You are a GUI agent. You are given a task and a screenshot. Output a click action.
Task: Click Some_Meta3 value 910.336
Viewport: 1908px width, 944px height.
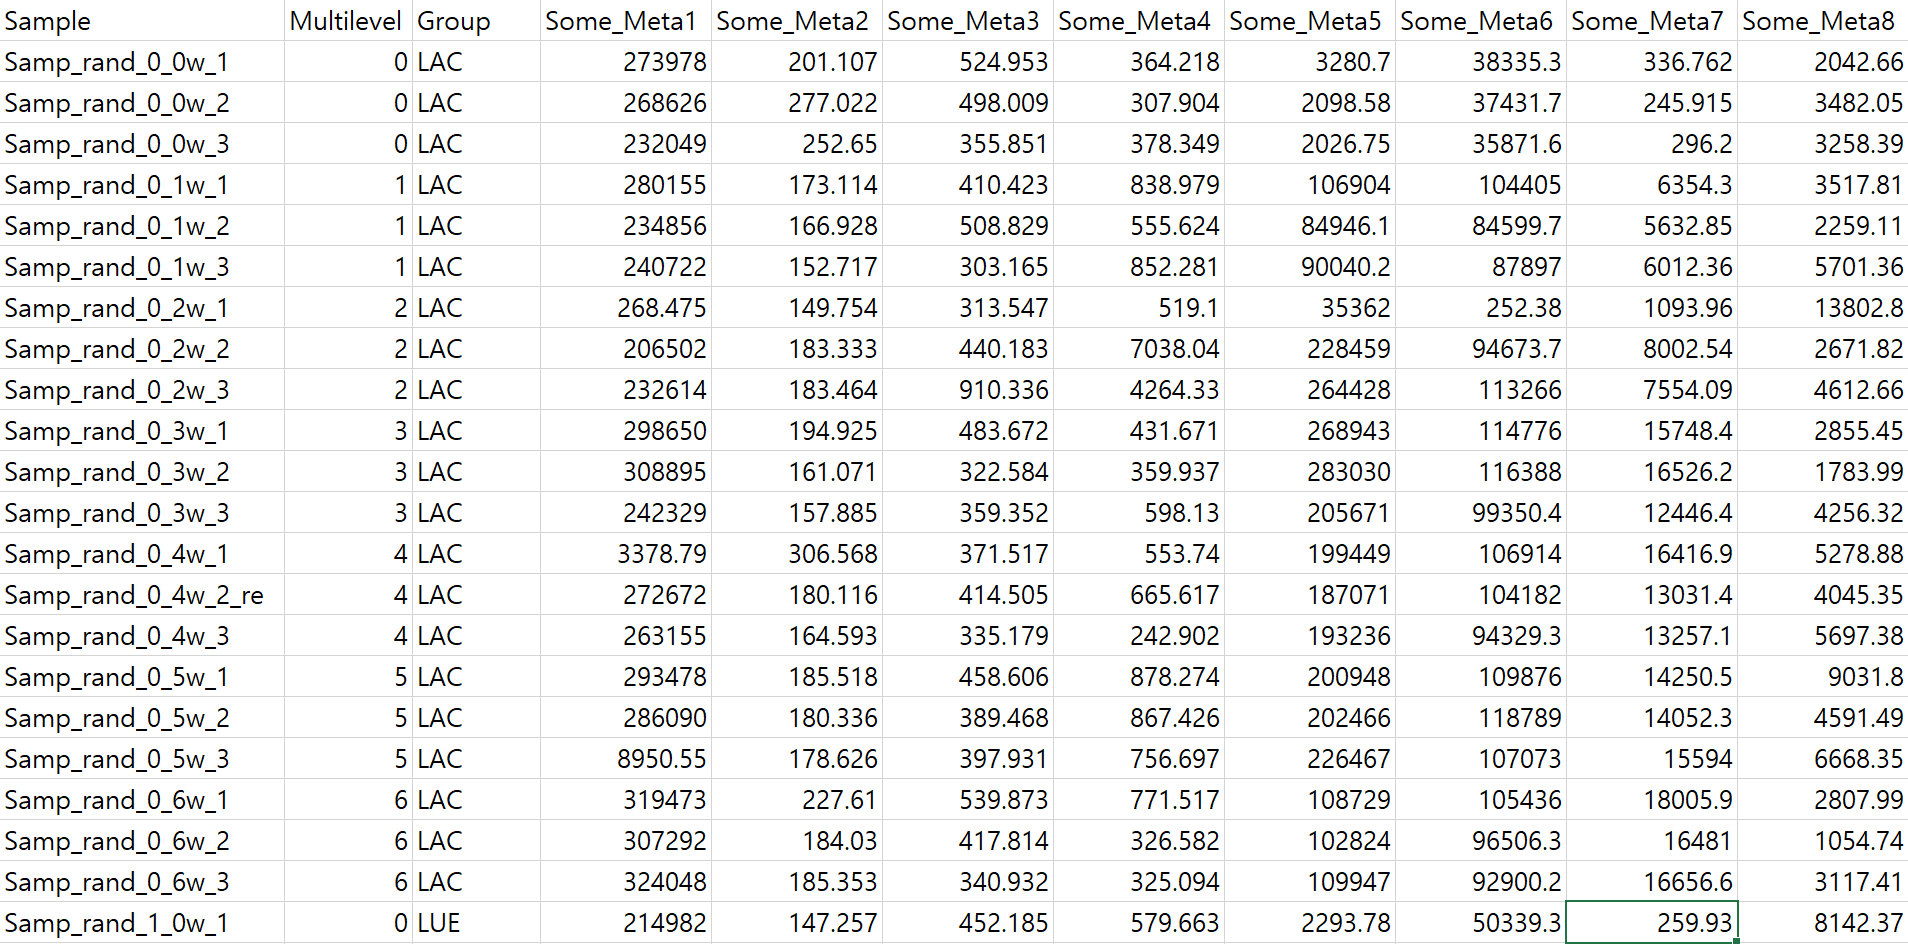[968, 390]
